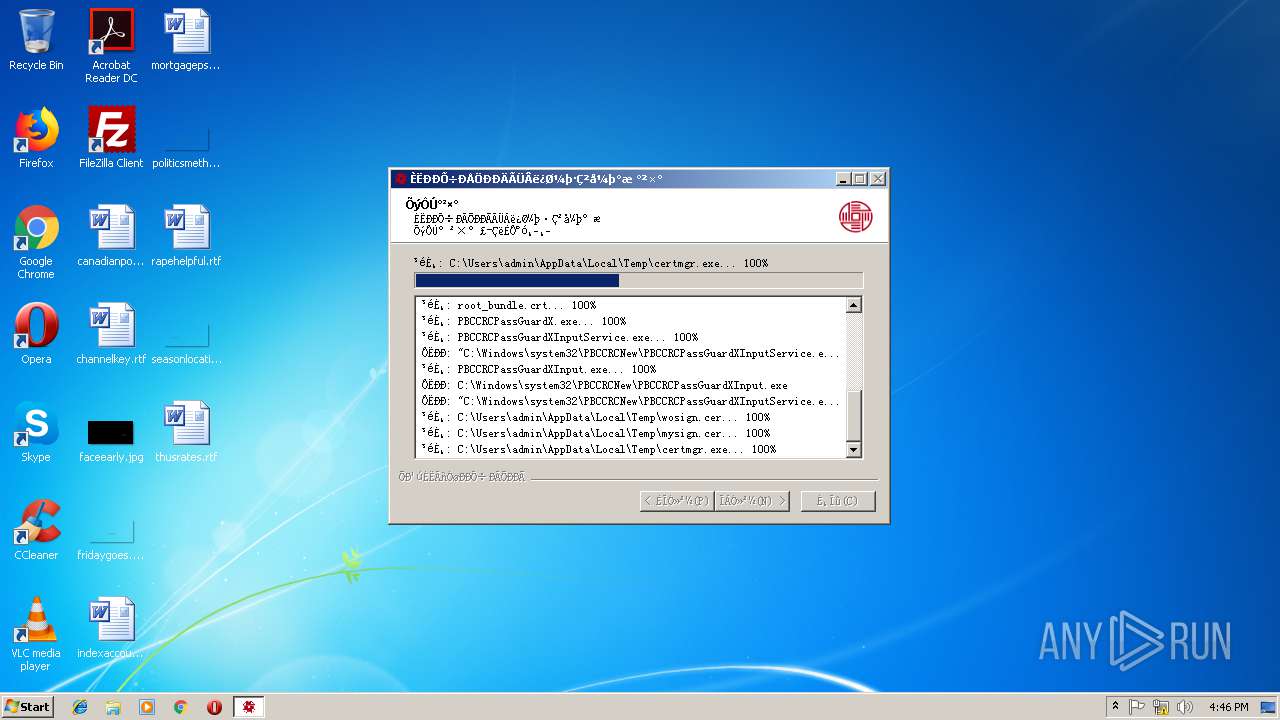
Task: Open Windows Explorer taskbar folder icon
Action: pyautogui.click(x=113, y=707)
